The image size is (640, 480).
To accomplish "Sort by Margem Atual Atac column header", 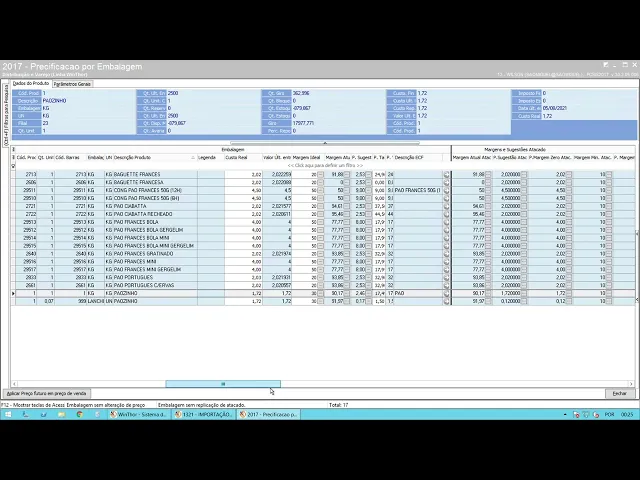I will 472,158.
